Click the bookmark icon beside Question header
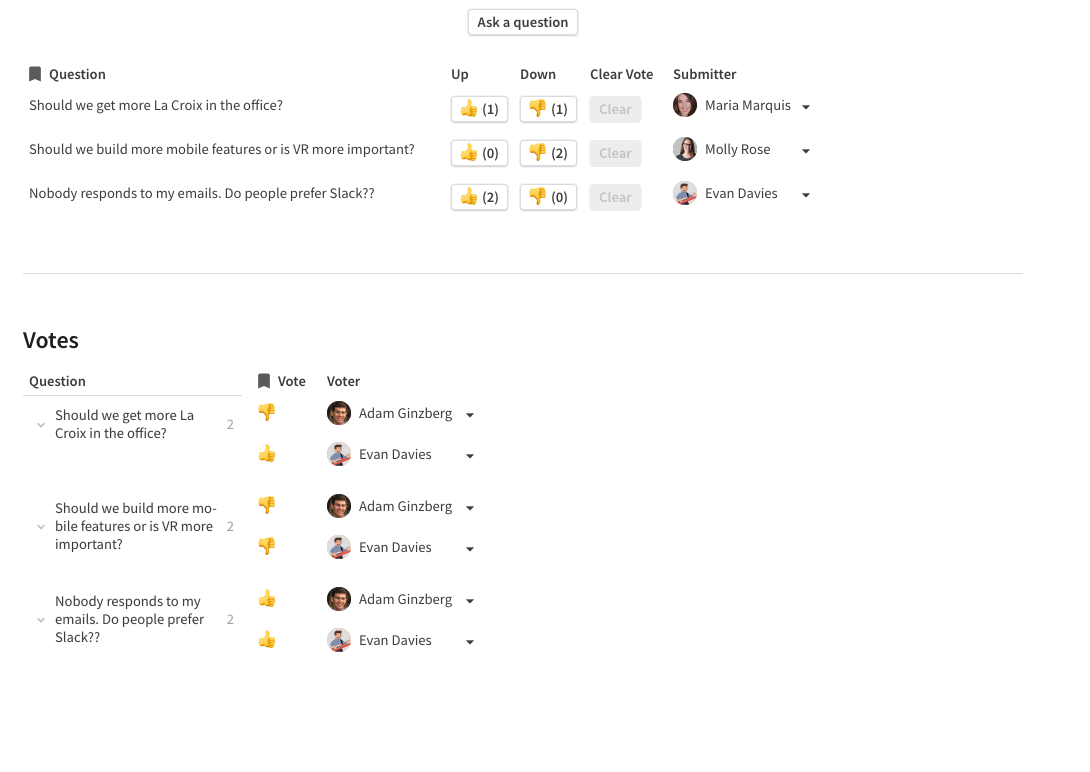This screenshot has height=772, width=1090. [x=35, y=74]
